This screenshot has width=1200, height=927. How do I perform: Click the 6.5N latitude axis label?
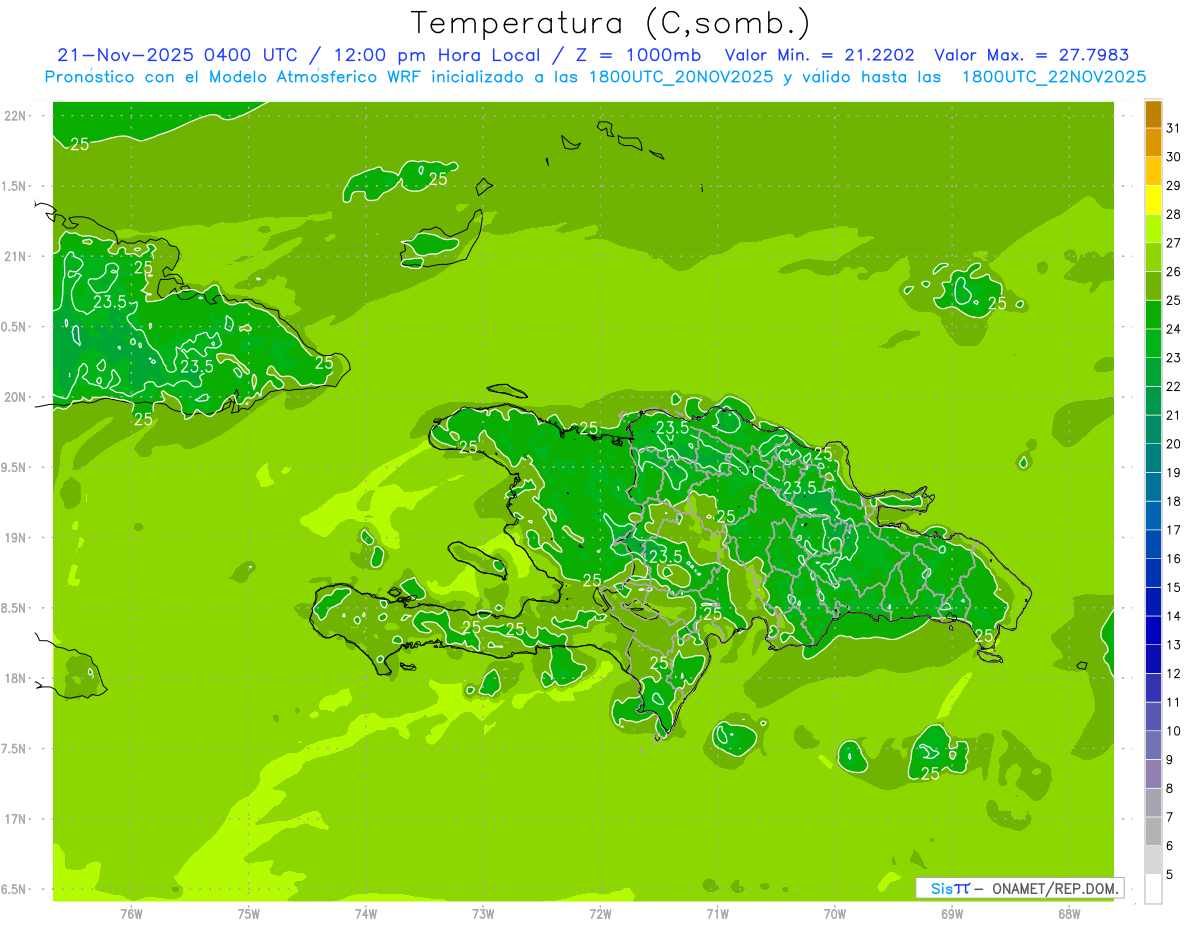click(15, 889)
